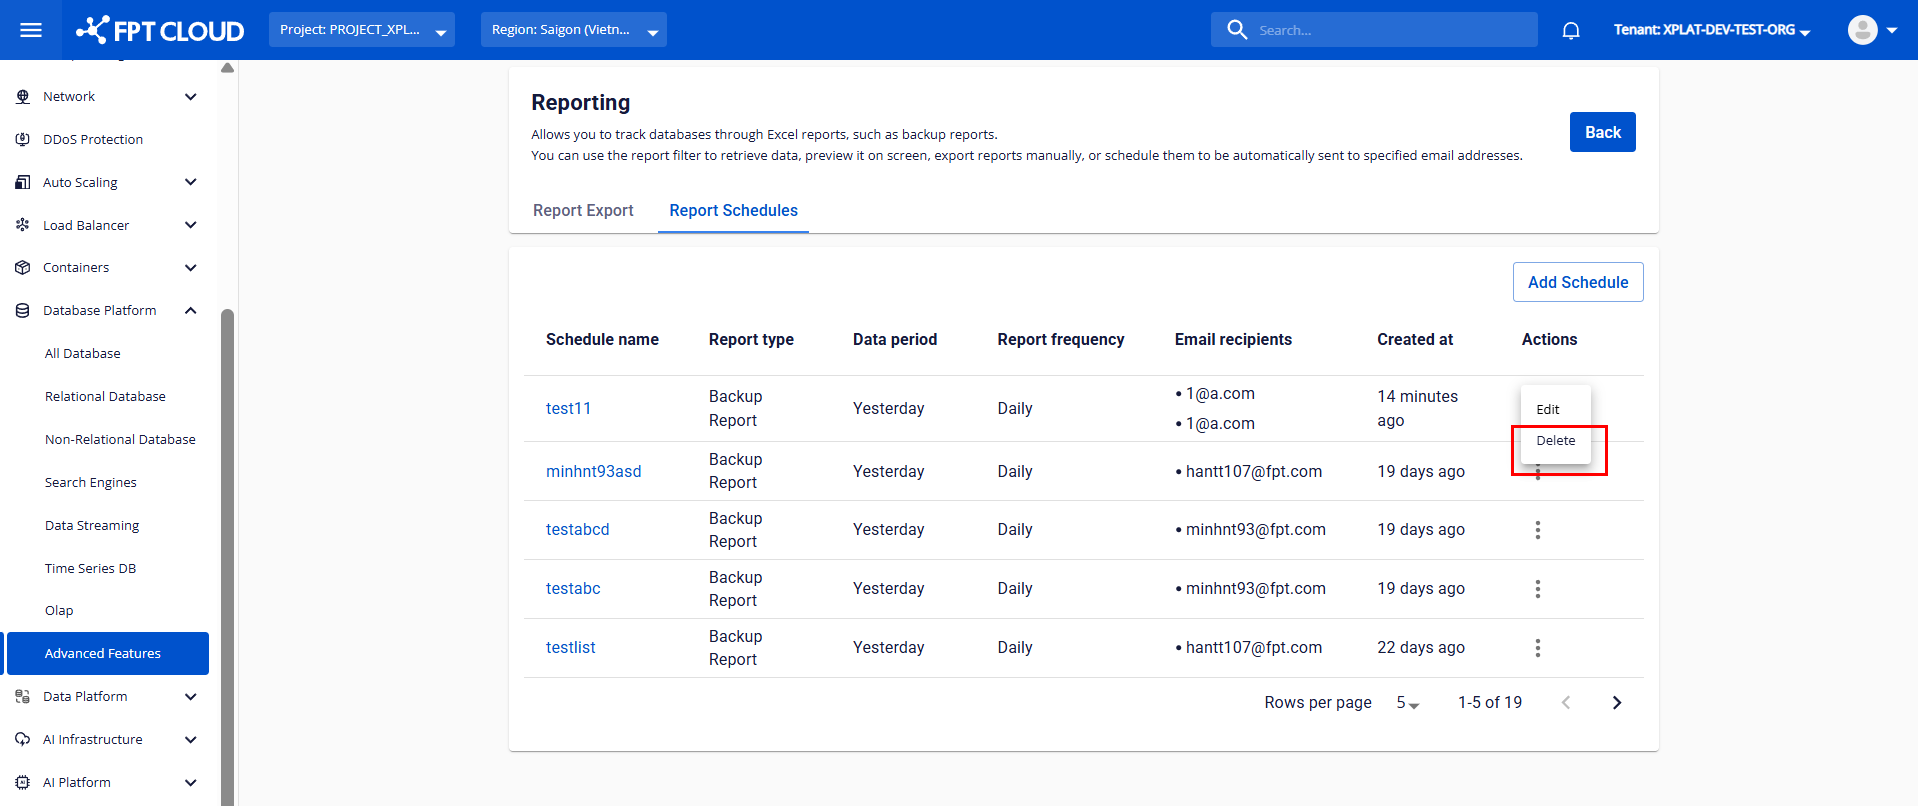Open the hamburger main menu
This screenshot has height=806, width=1918.
[31, 30]
